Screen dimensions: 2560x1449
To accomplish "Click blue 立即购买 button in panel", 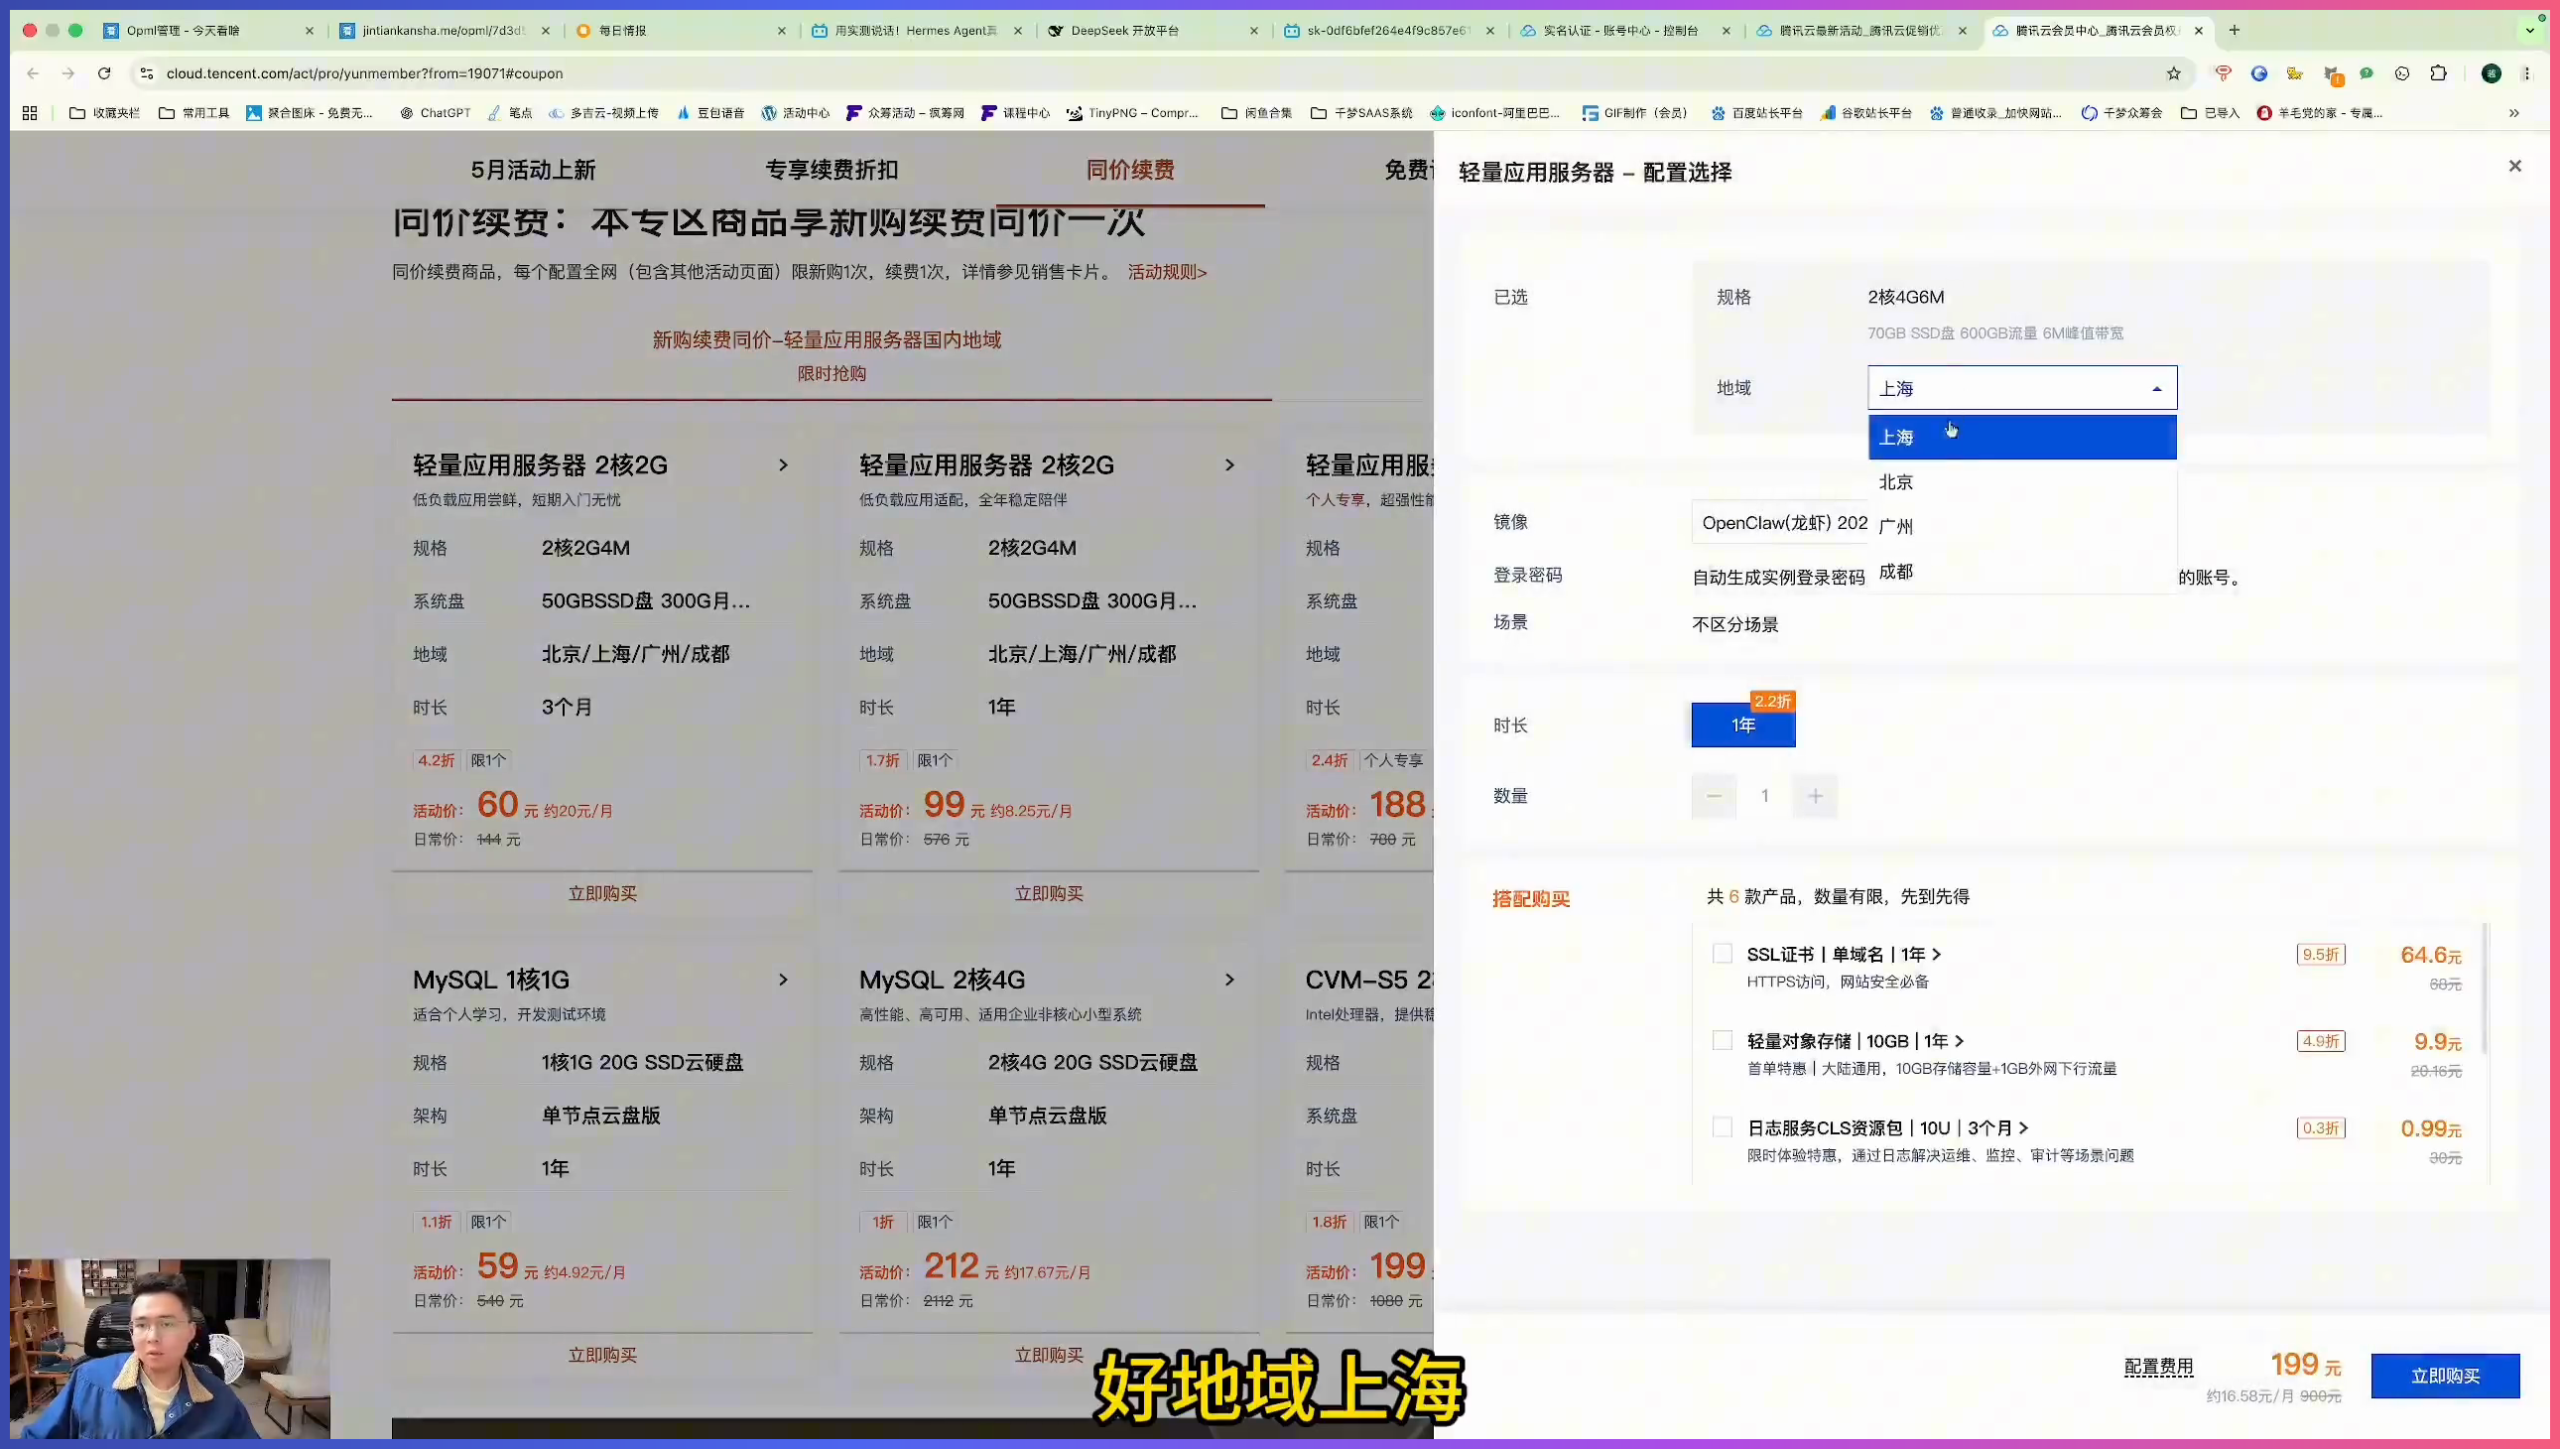I will (2445, 1376).
